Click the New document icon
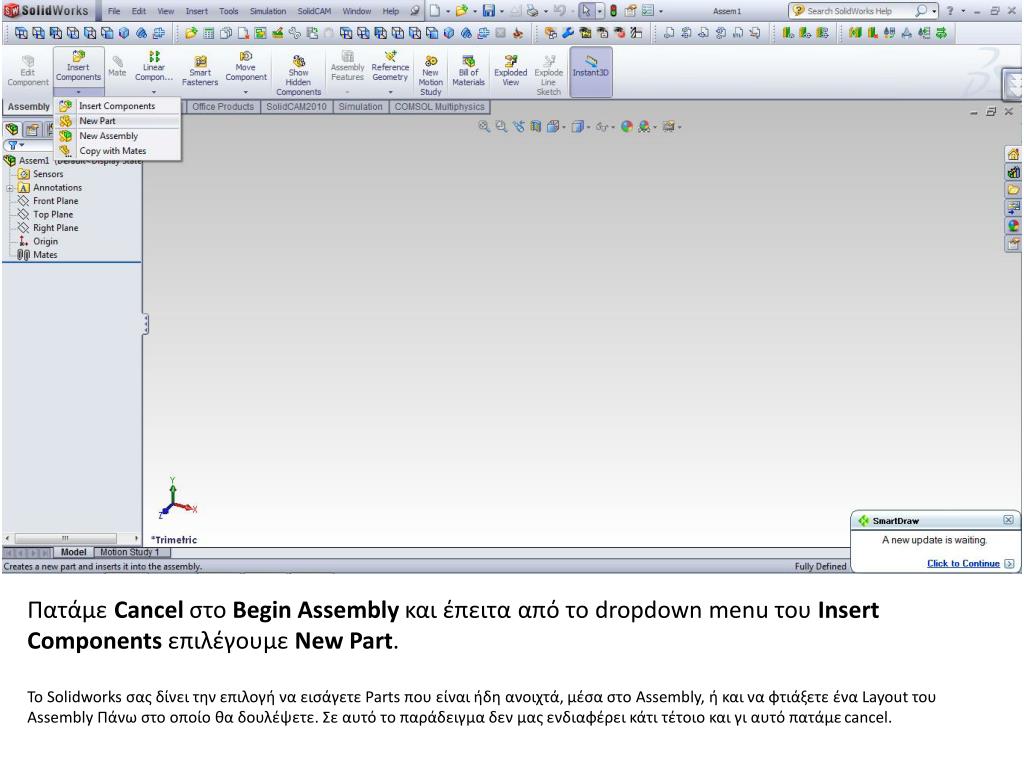Viewport: 1024px width, 768px height. (434, 11)
